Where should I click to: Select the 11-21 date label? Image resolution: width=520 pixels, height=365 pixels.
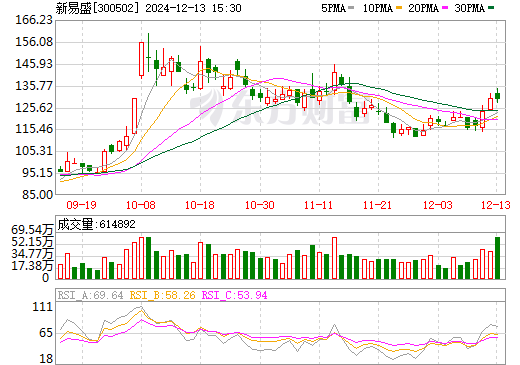point(377,205)
